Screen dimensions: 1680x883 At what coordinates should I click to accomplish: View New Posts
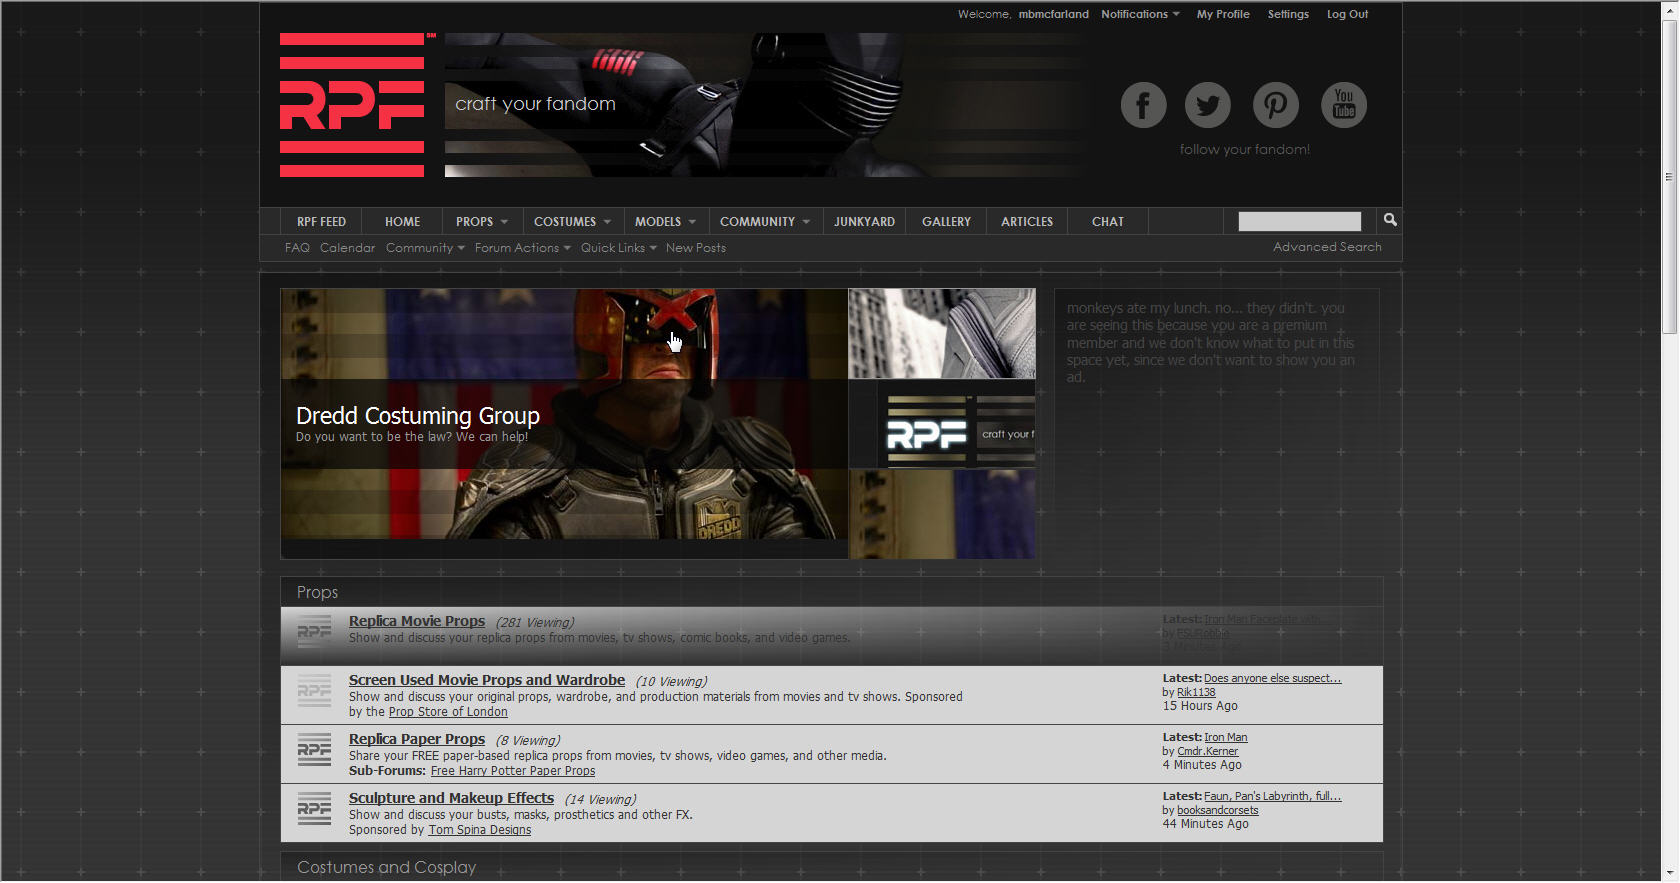pos(696,248)
